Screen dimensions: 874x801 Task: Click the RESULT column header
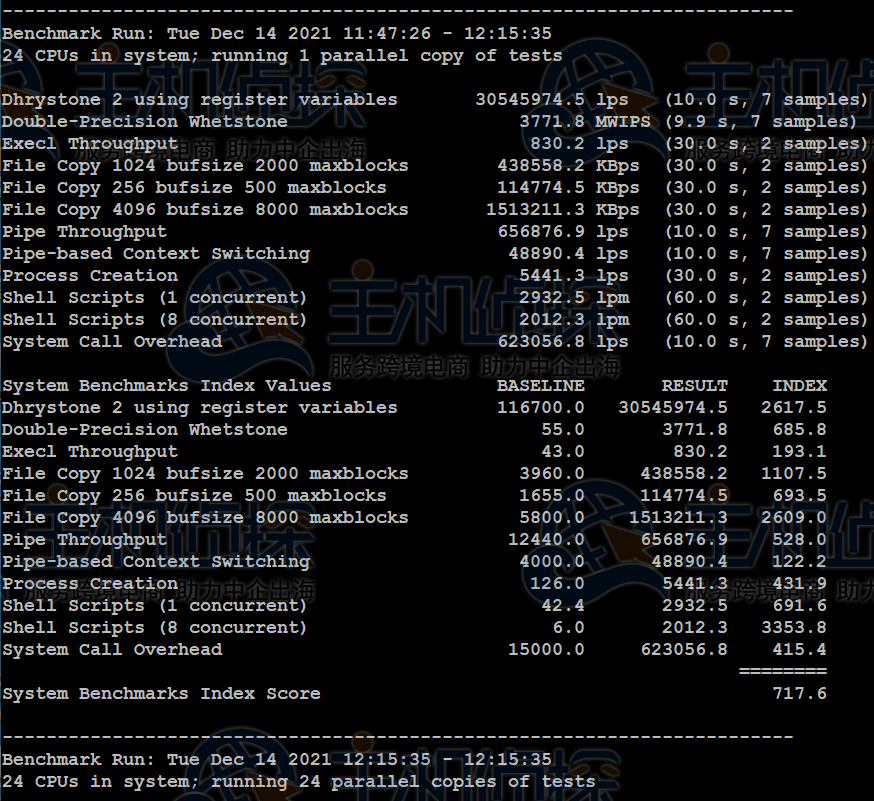point(694,385)
